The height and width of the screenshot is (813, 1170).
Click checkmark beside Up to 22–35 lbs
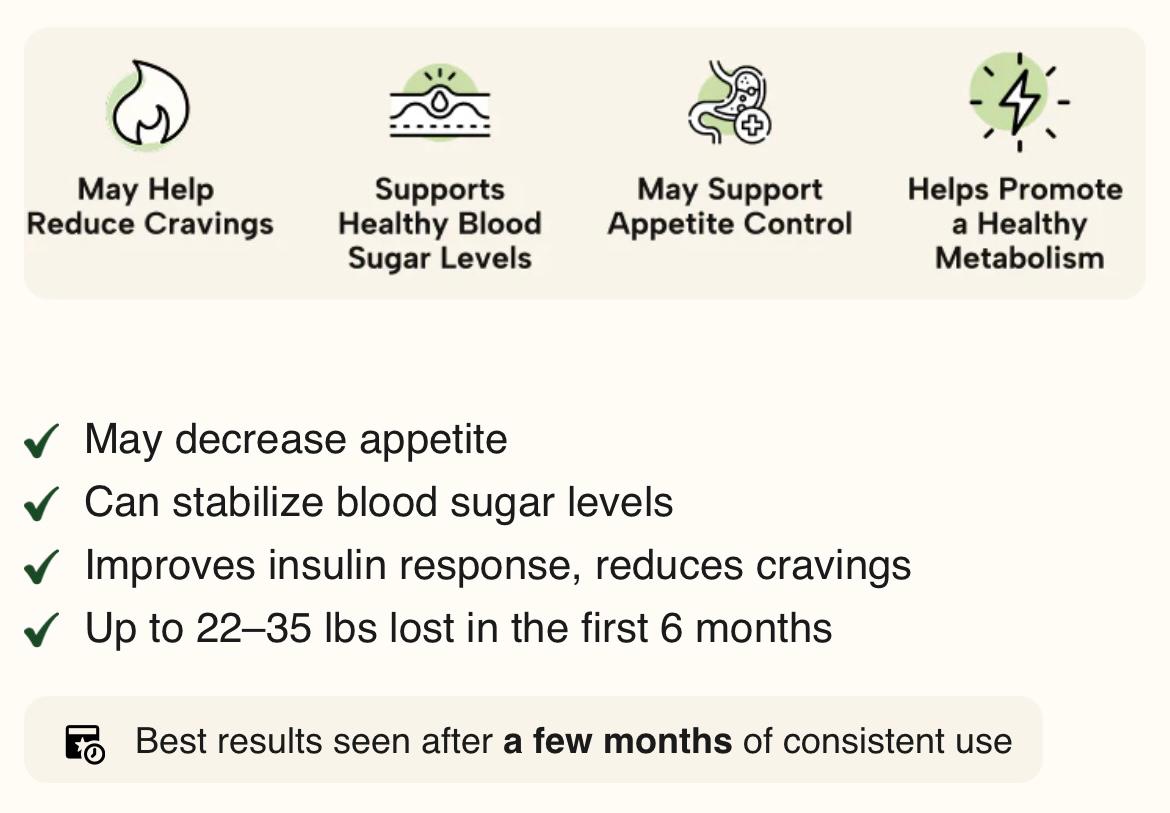tap(42, 629)
